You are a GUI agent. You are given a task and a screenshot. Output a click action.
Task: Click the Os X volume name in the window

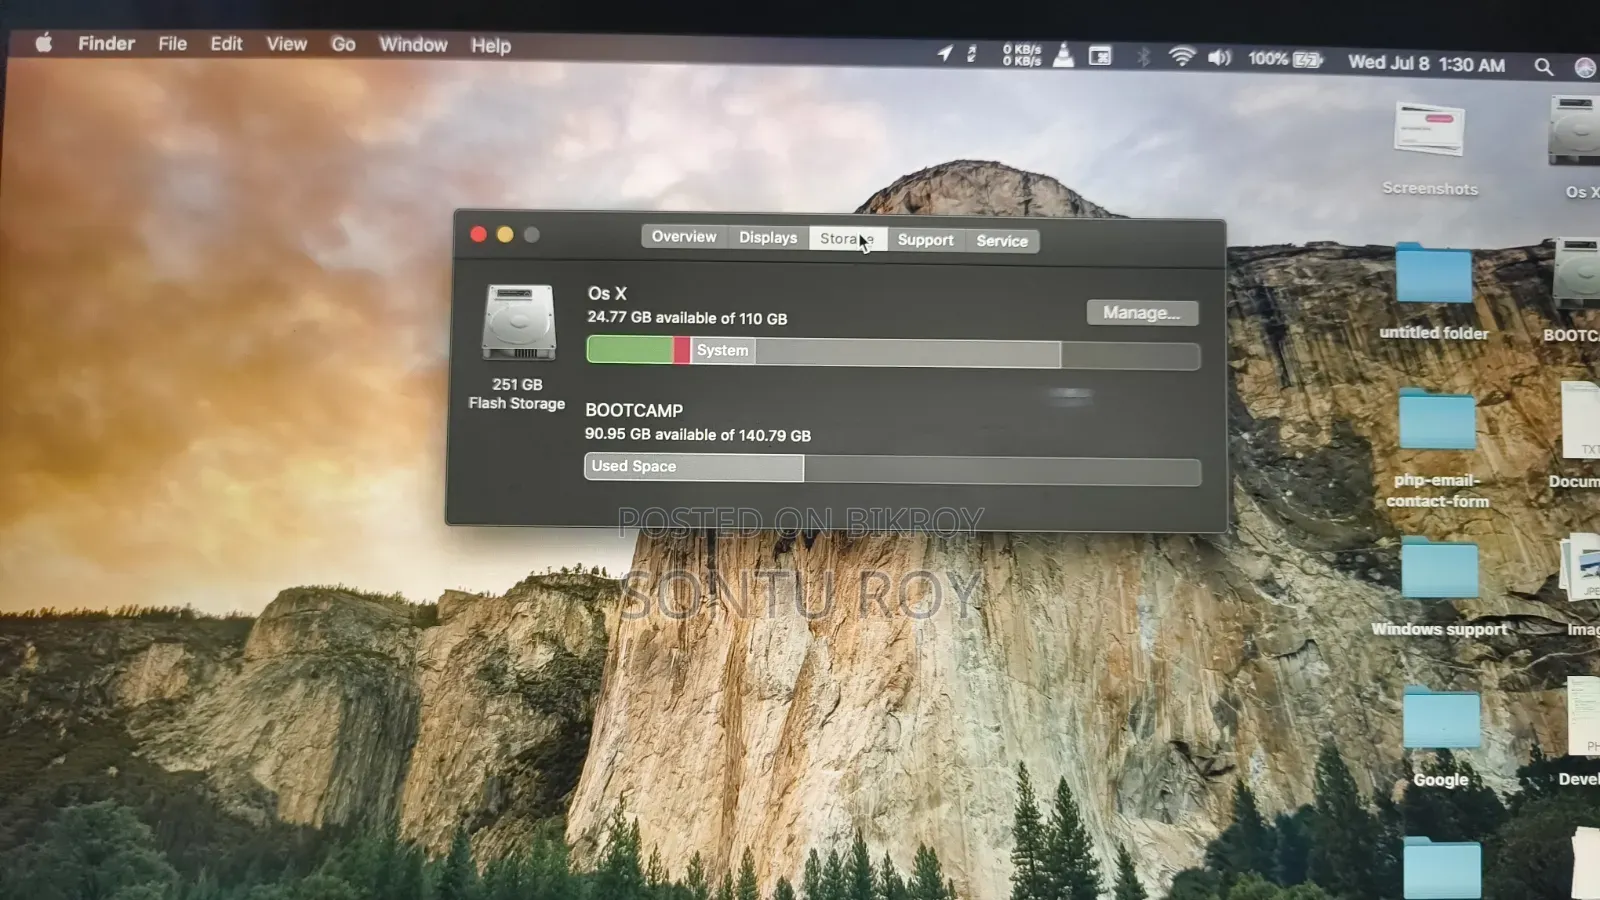[x=607, y=293]
